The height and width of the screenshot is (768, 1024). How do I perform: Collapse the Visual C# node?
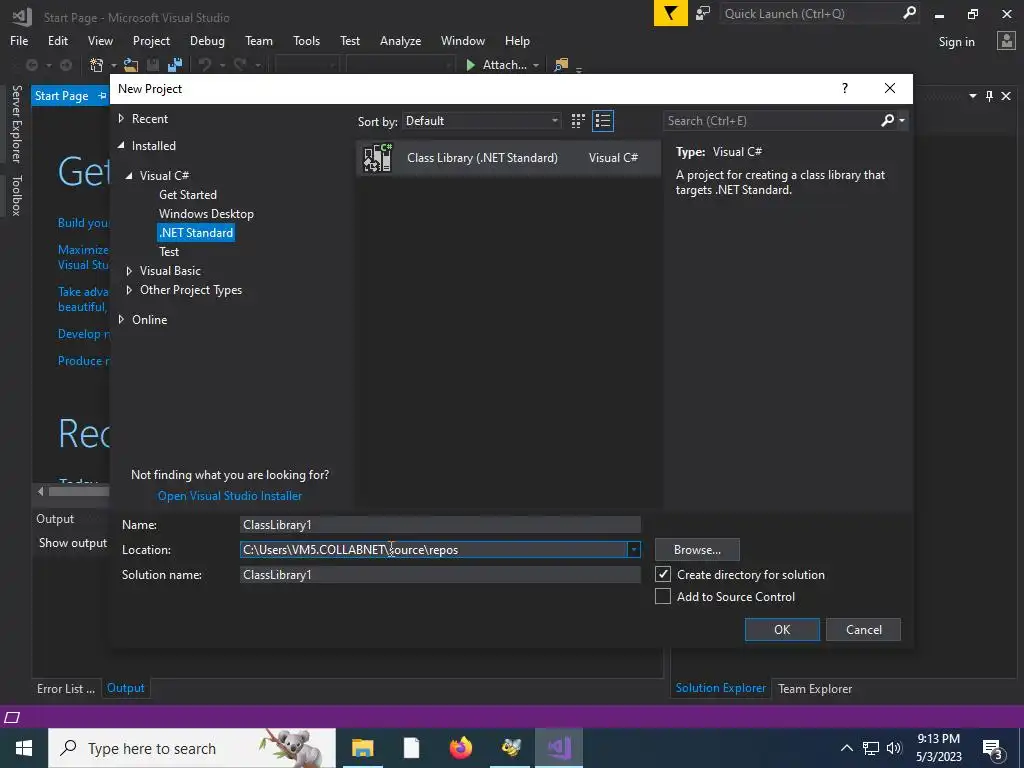click(129, 176)
